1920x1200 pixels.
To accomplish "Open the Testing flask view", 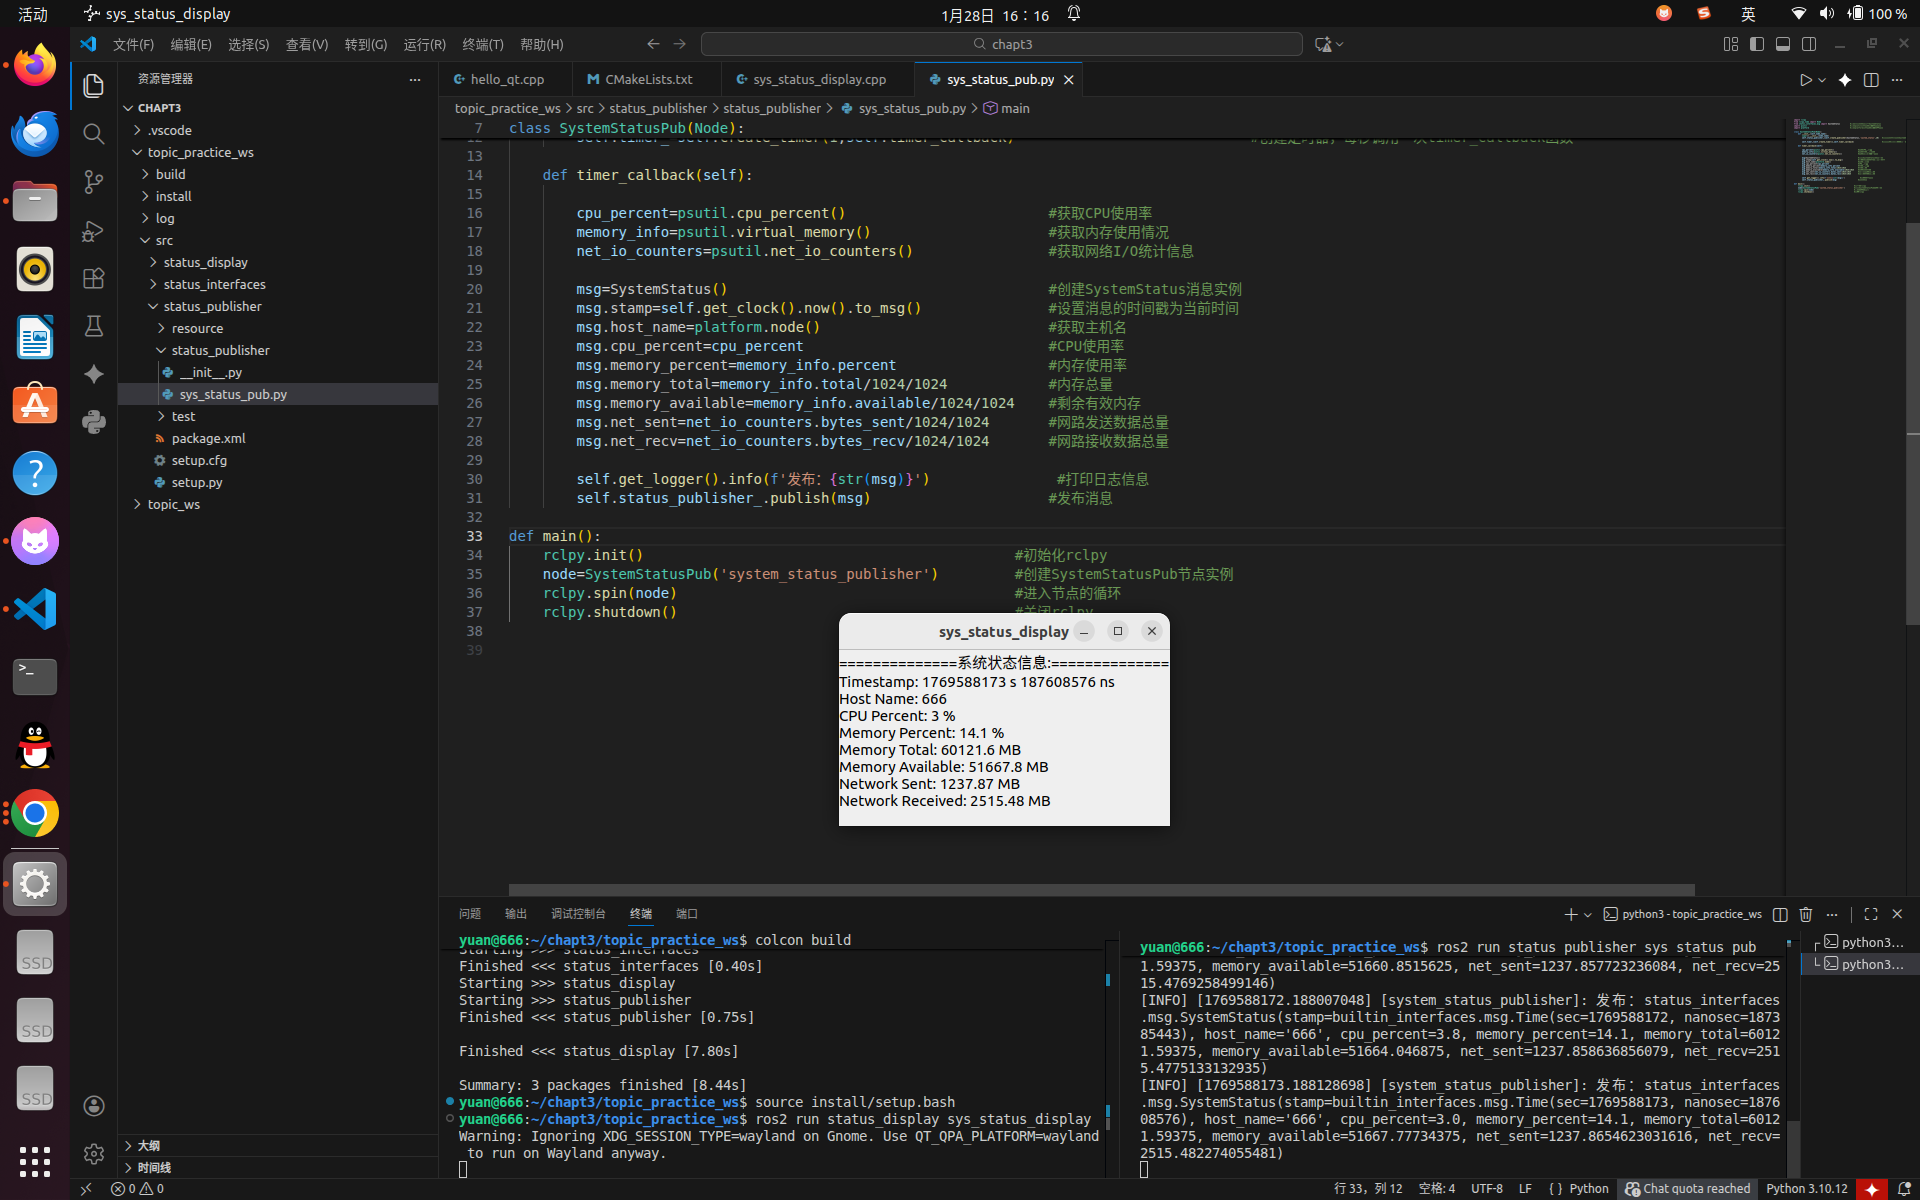I will pyautogui.click(x=93, y=326).
